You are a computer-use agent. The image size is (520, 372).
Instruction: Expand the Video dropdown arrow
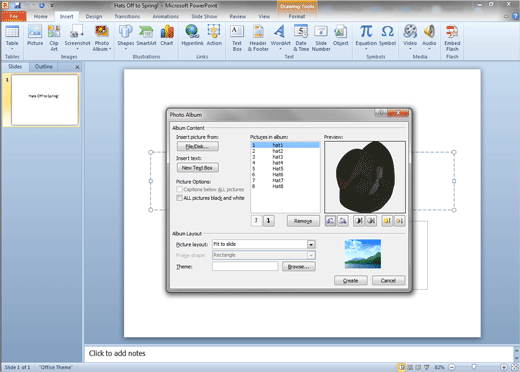point(410,49)
